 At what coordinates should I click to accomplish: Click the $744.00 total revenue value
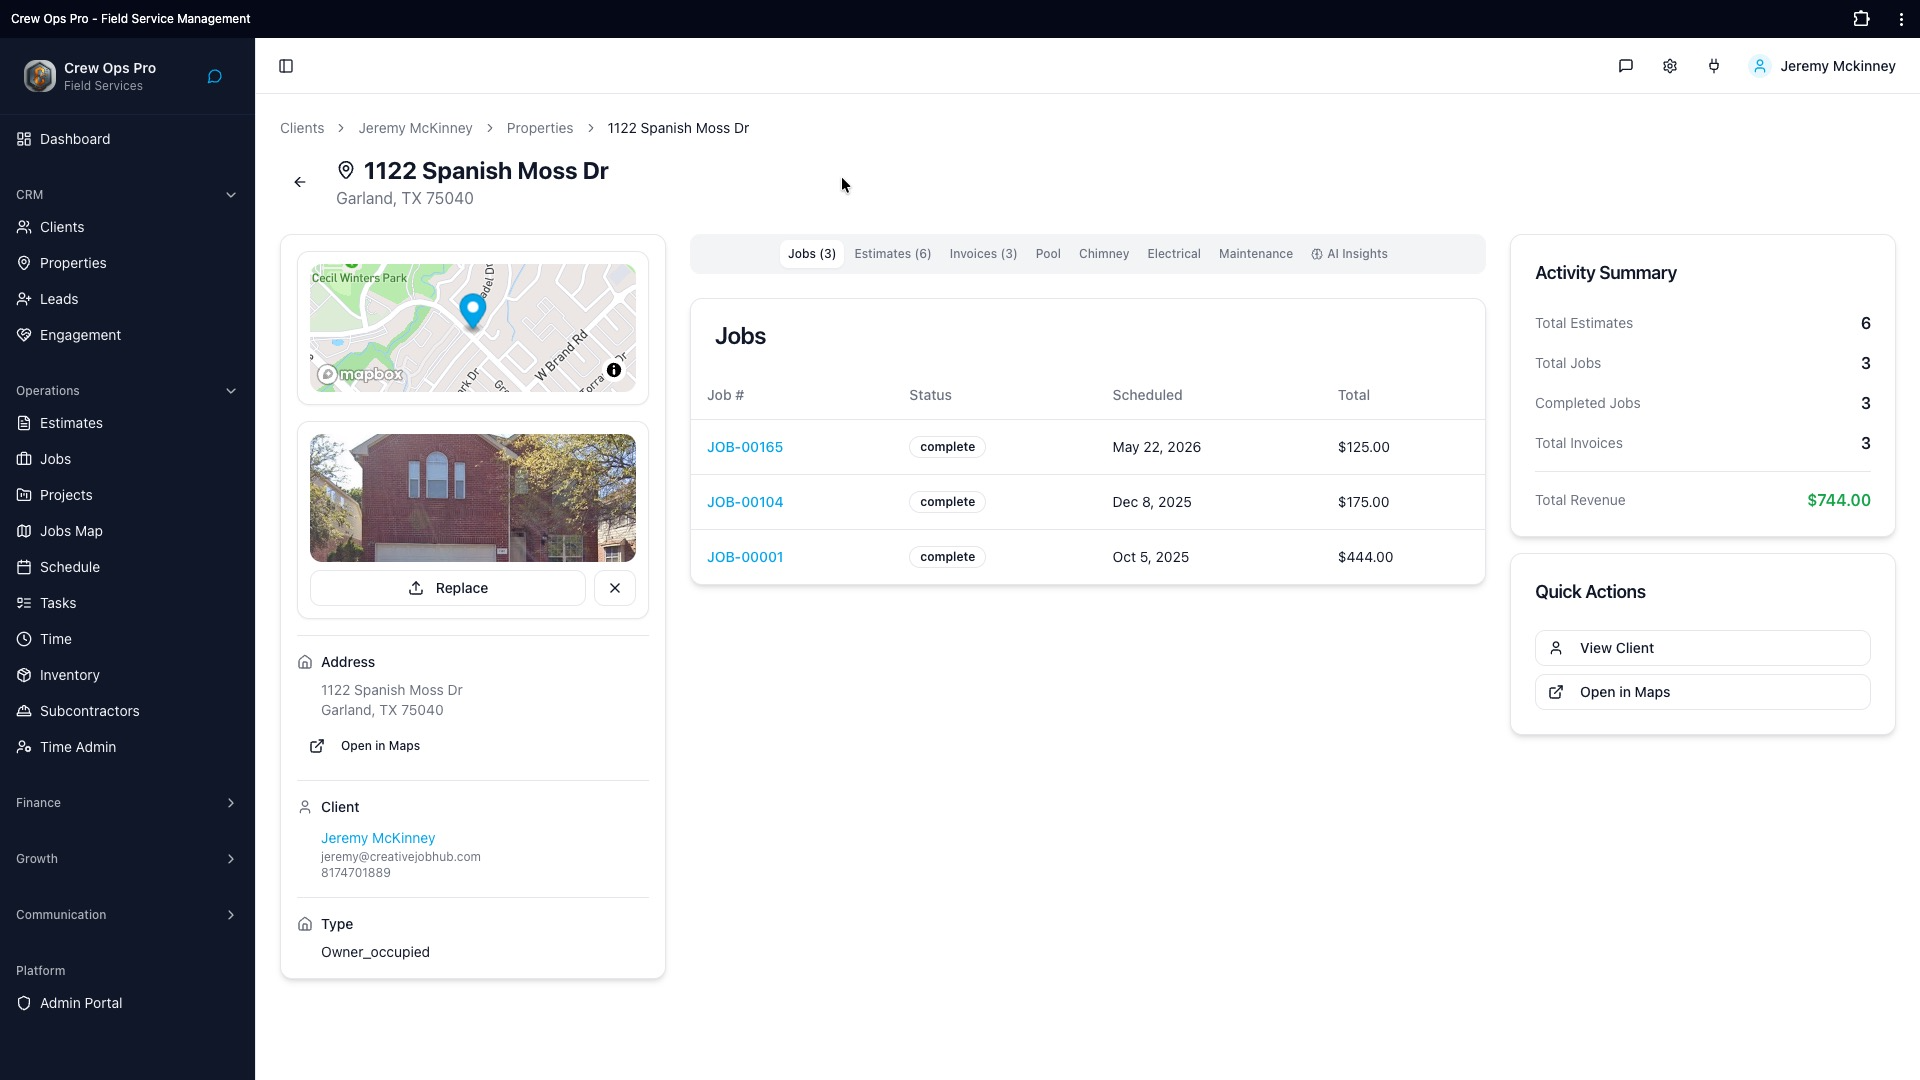coord(1838,500)
